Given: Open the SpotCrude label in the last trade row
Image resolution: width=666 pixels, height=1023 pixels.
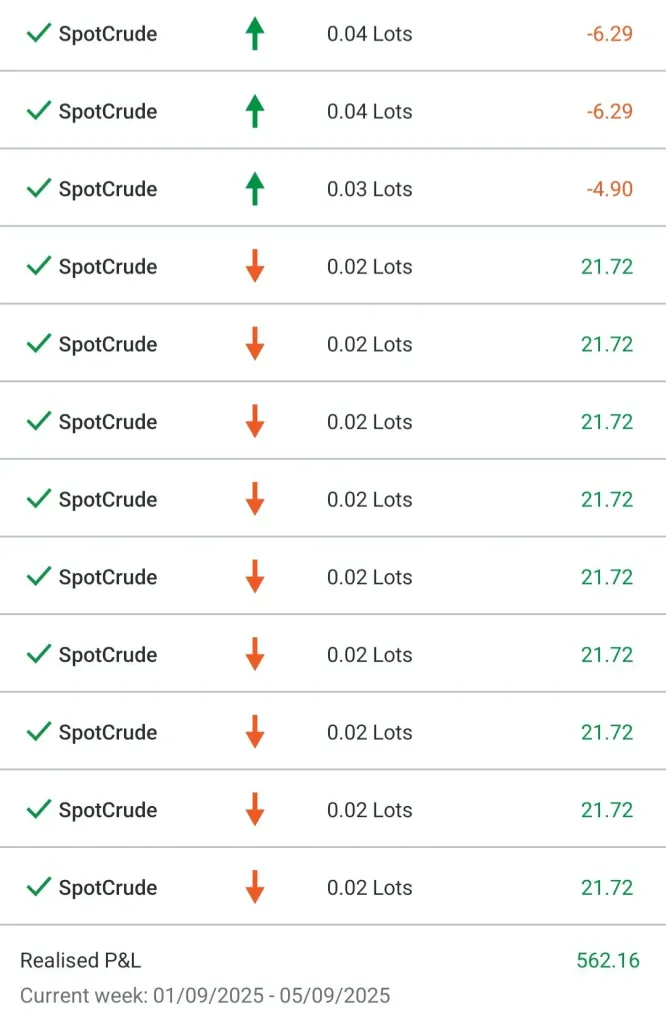Looking at the screenshot, I should click(108, 888).
